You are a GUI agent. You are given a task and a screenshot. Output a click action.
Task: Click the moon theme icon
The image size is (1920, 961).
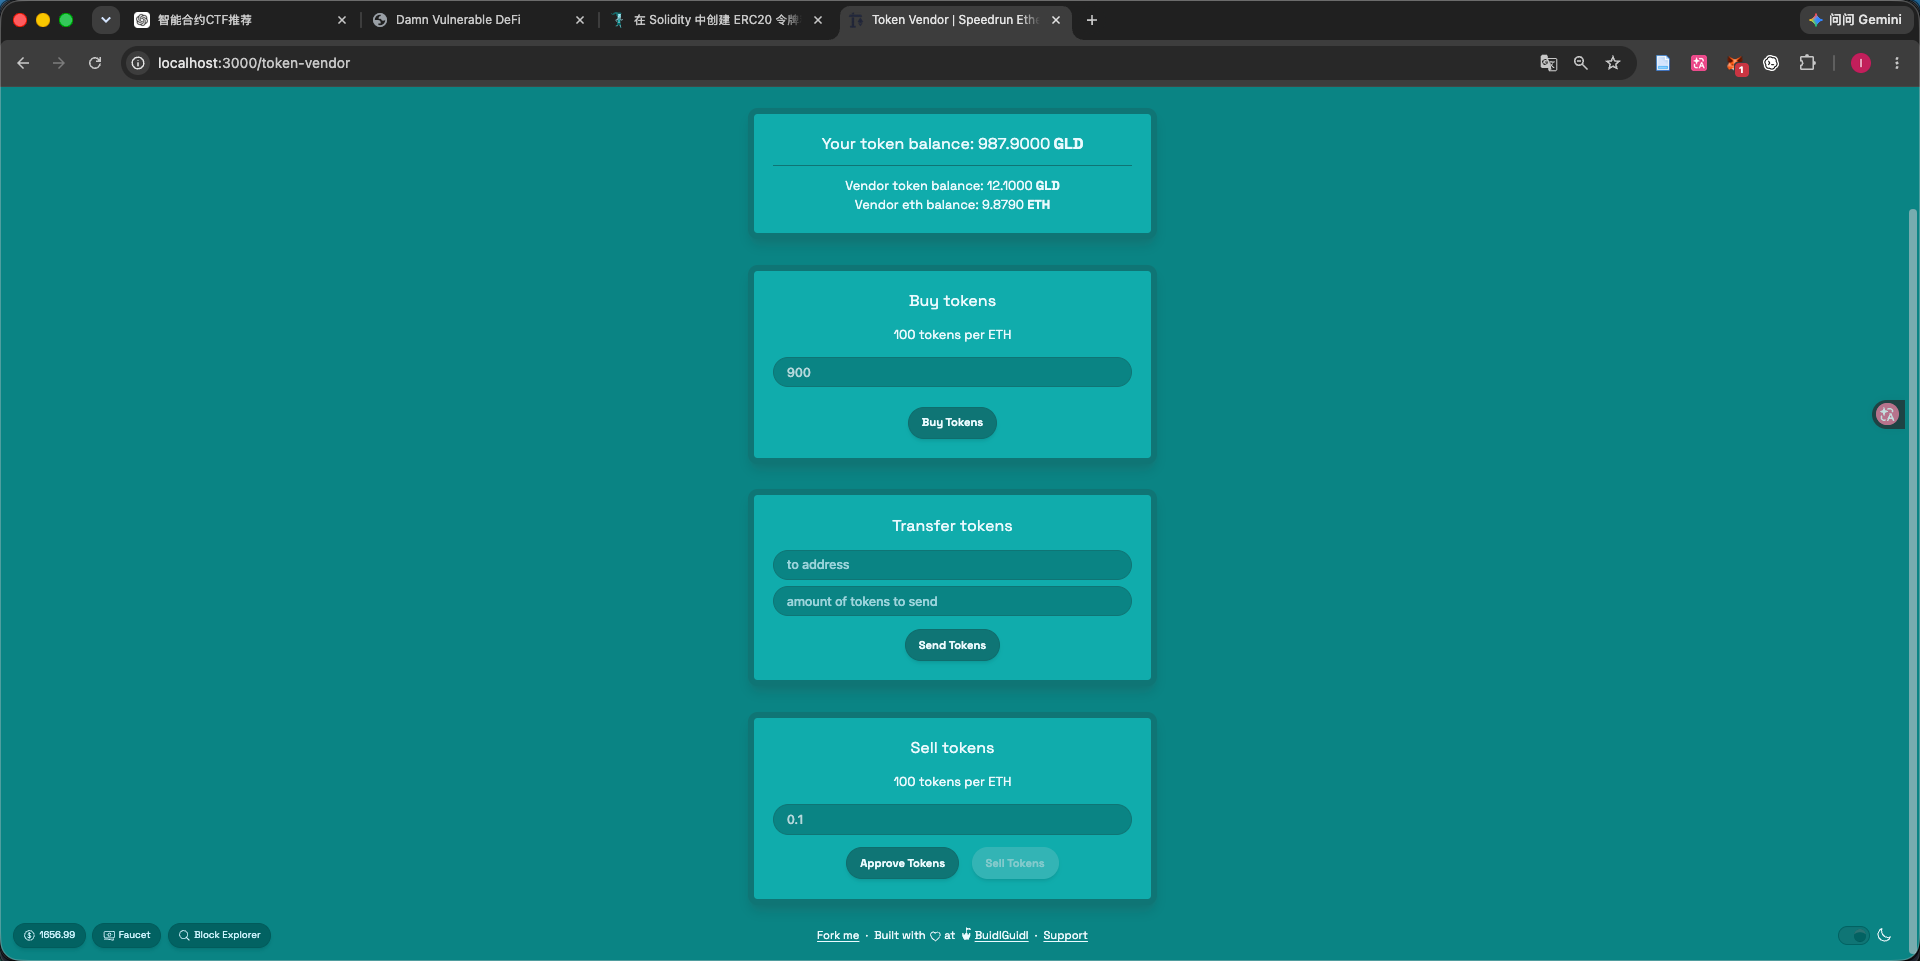tap(1884, 935)
